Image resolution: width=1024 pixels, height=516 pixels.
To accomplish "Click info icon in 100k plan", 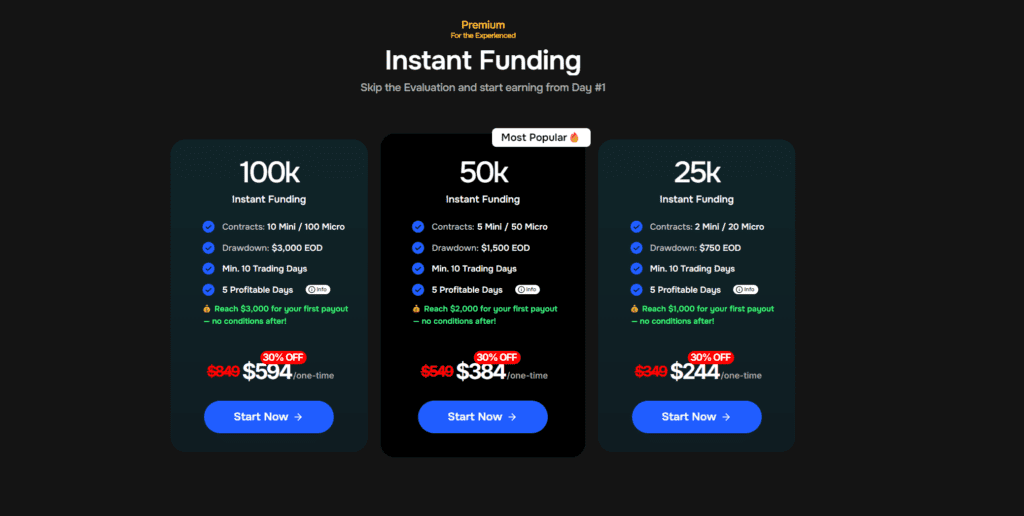I will tap(316, 289).
